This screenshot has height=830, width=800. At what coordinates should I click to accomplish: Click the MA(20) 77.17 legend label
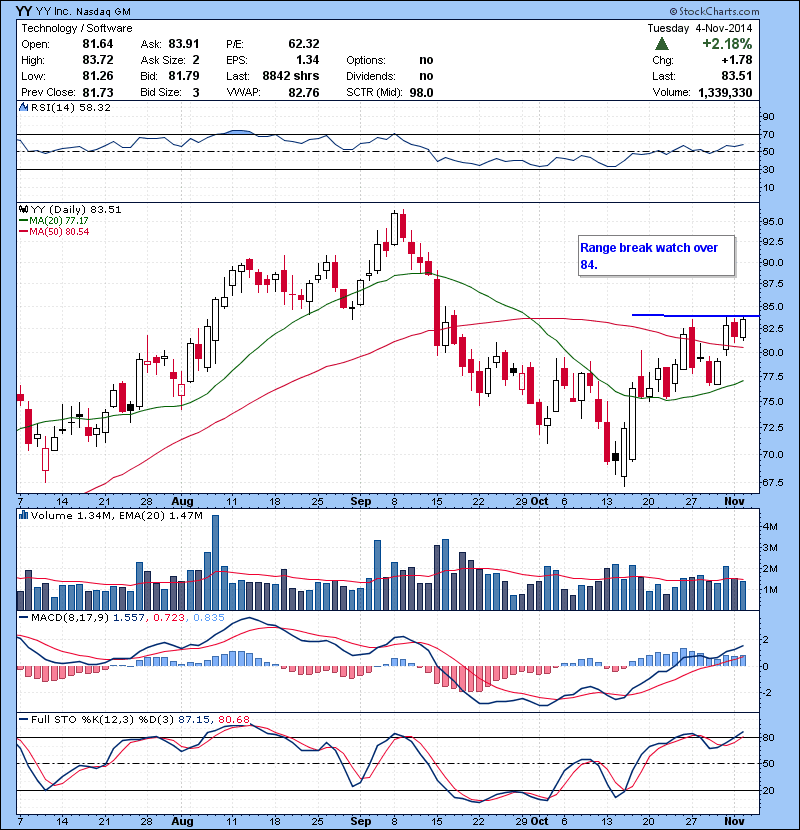click(x=58, y=221)
